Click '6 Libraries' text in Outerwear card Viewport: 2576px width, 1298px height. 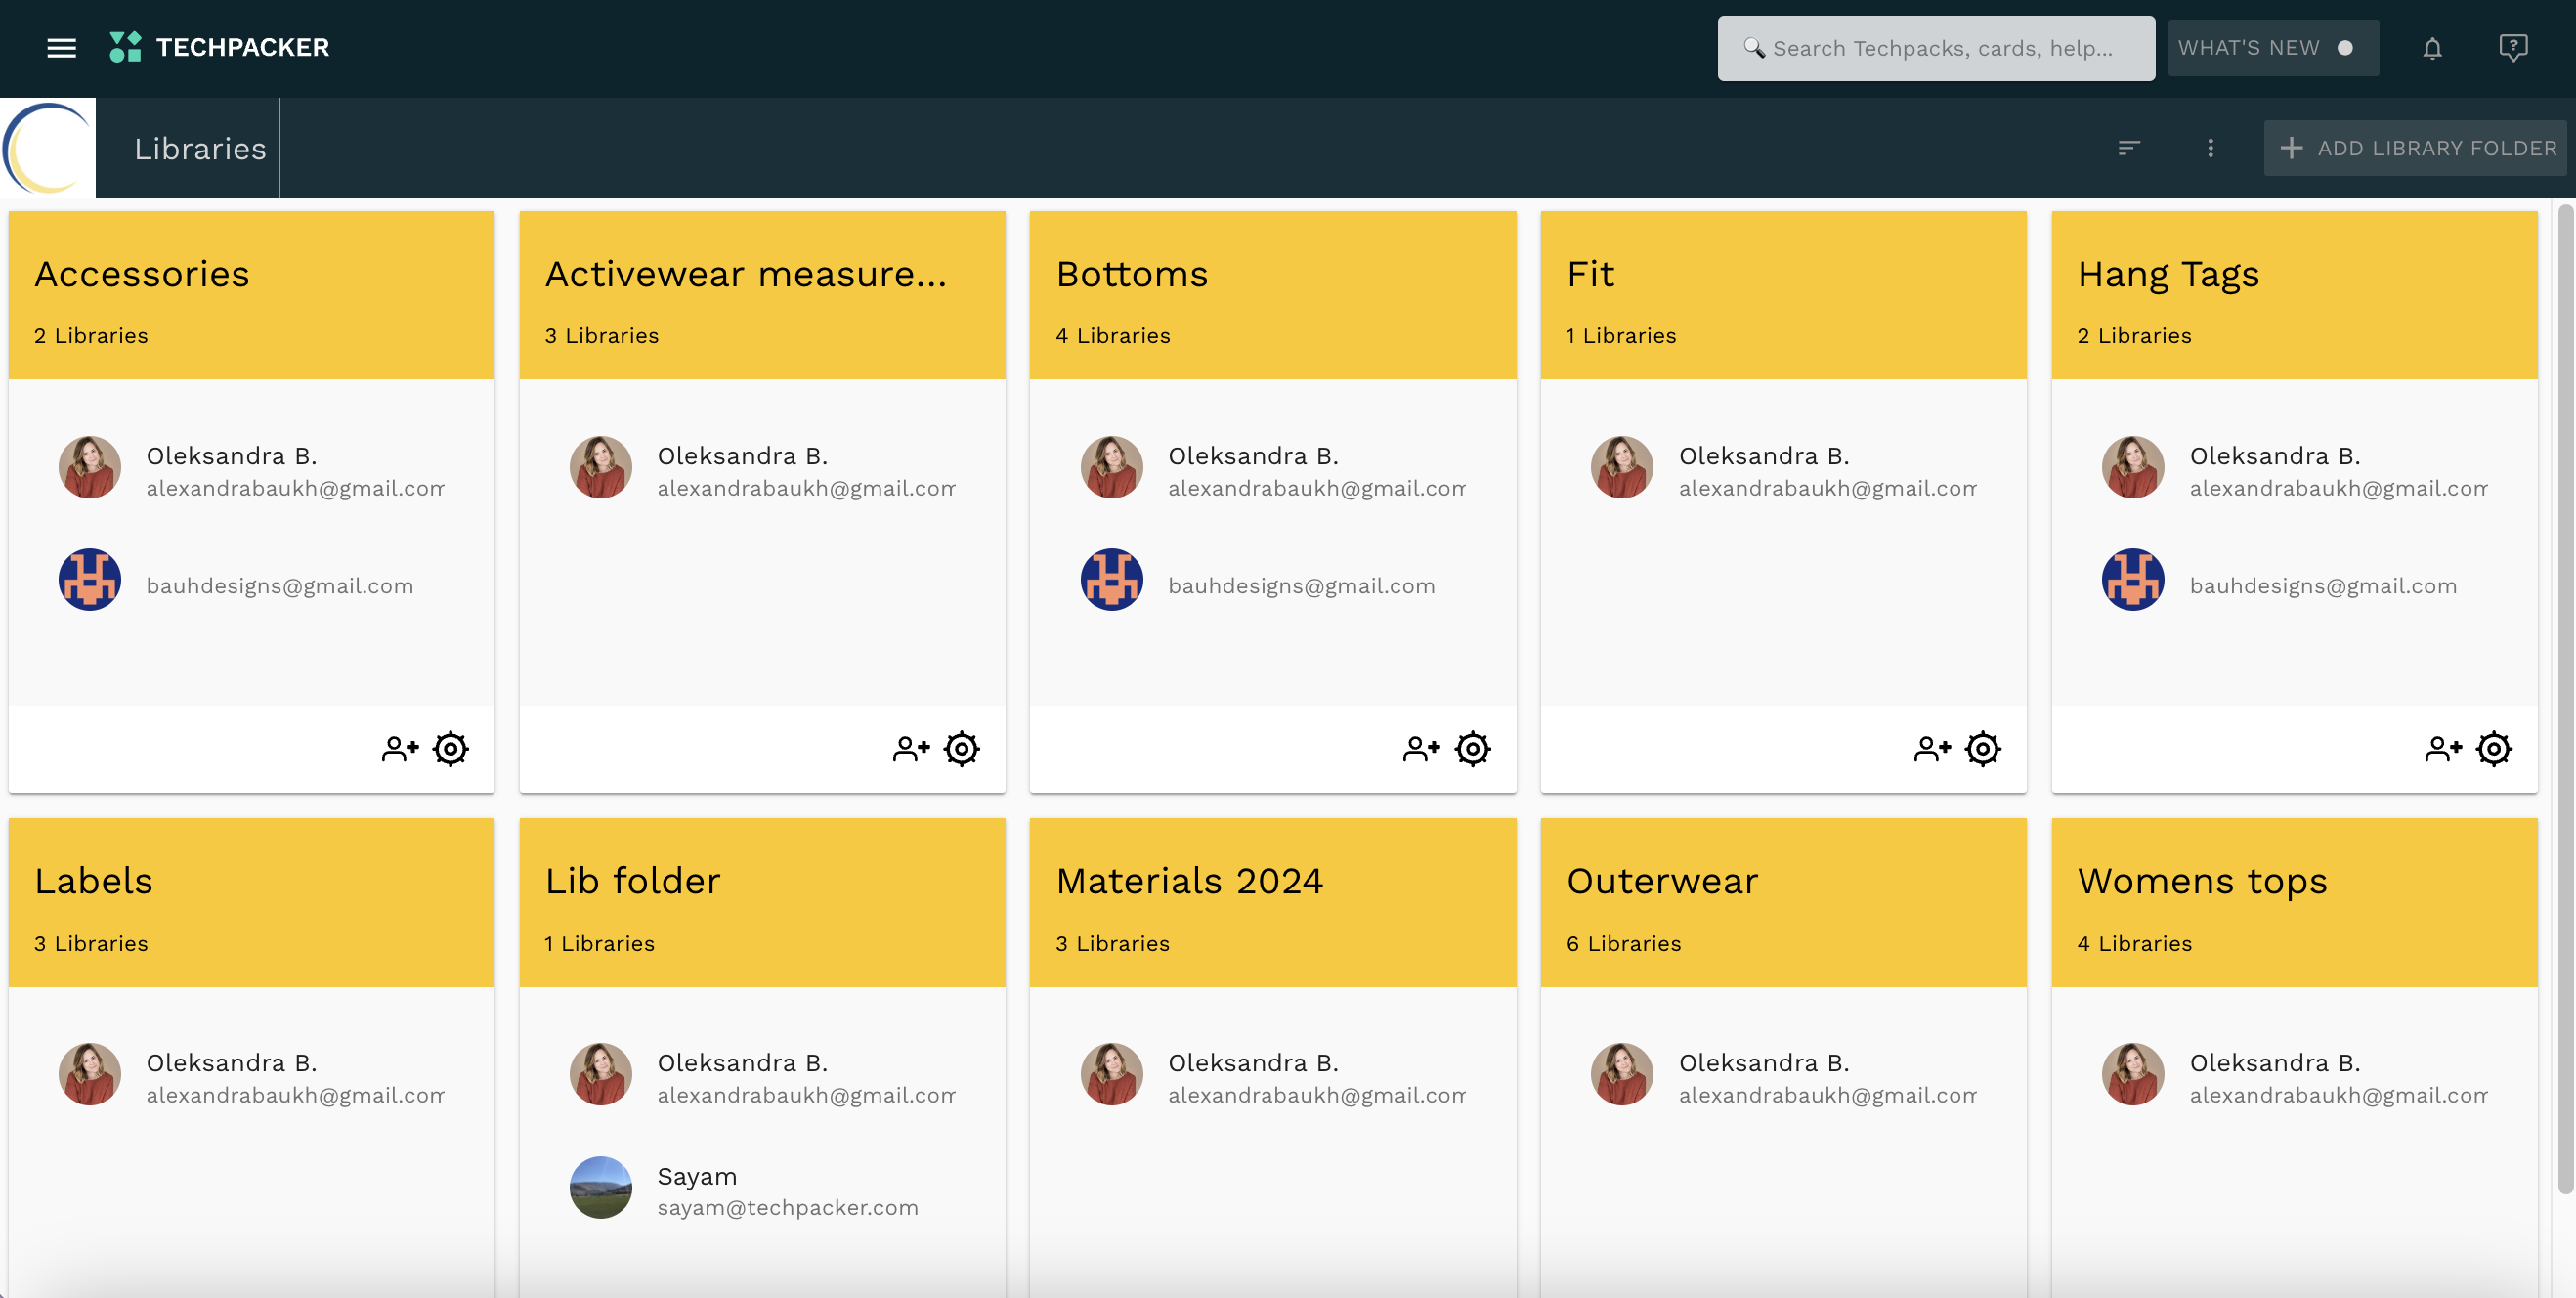[x=1624, y=944]
